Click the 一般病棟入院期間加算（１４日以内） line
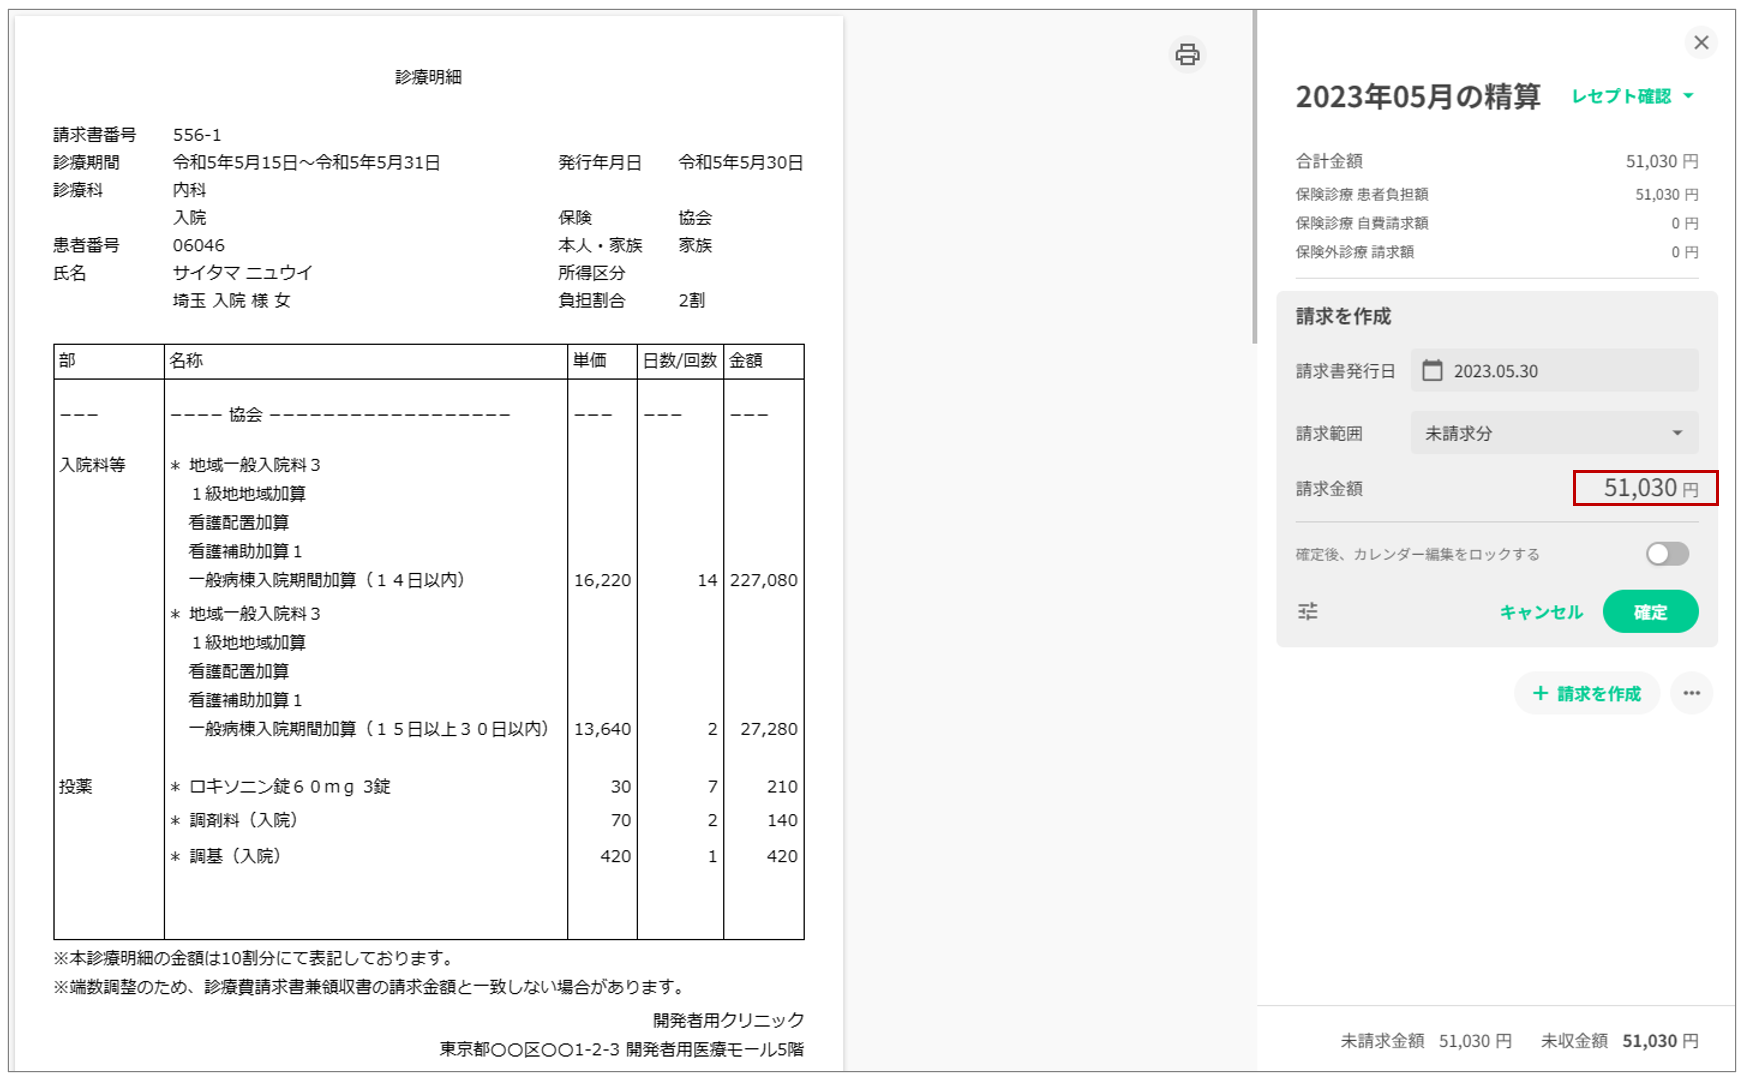Screen dimensions: 1744x1079 pos(327,580)
